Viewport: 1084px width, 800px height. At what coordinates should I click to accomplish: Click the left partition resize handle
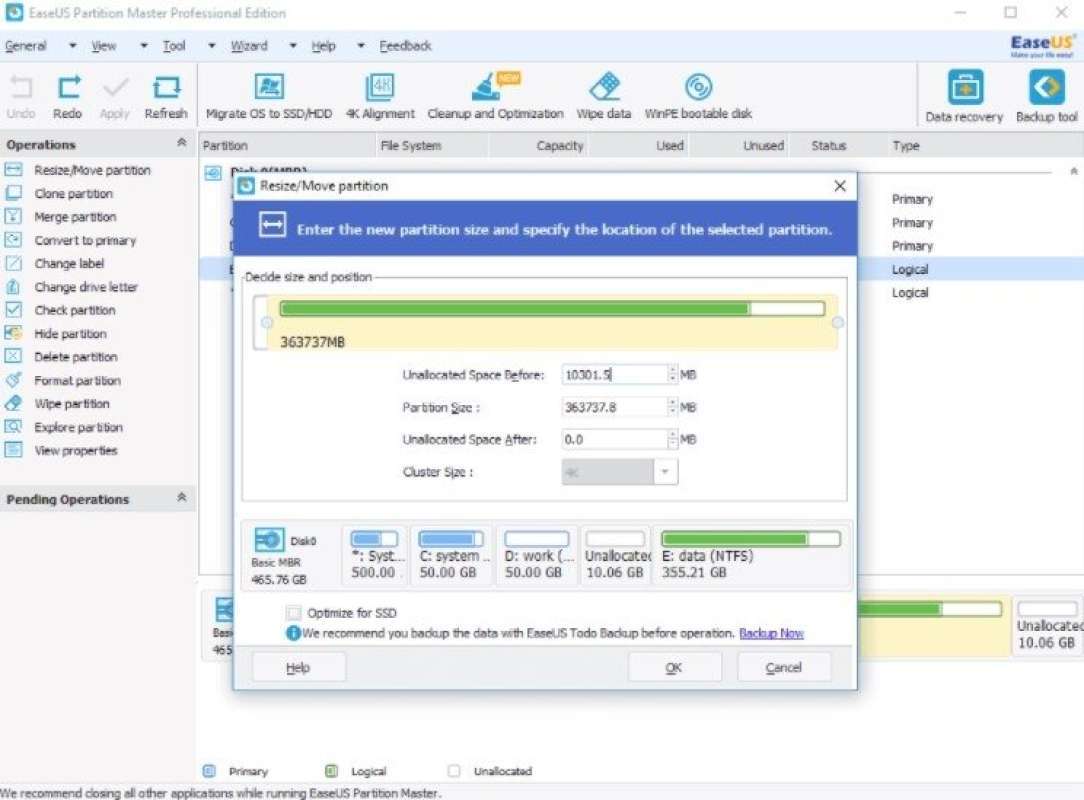pyautogui.click(x=267, y=322)
